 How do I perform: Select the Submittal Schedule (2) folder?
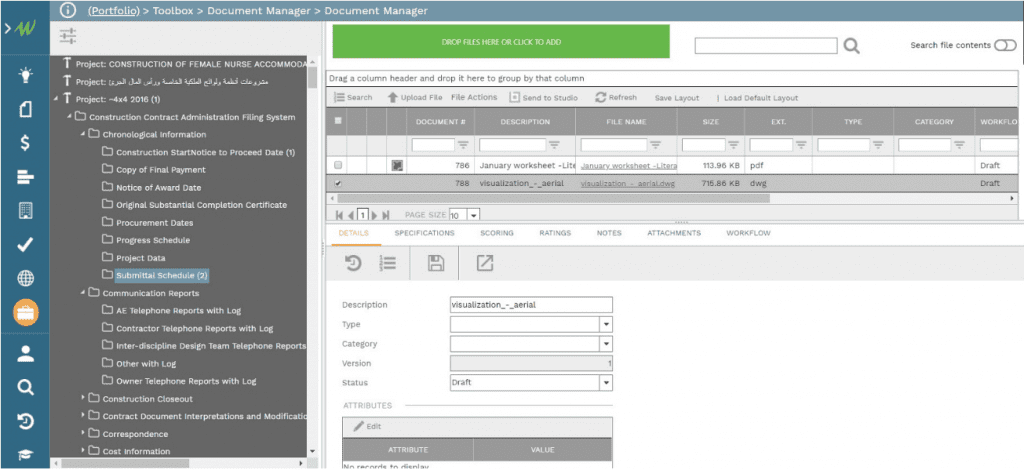161,275
